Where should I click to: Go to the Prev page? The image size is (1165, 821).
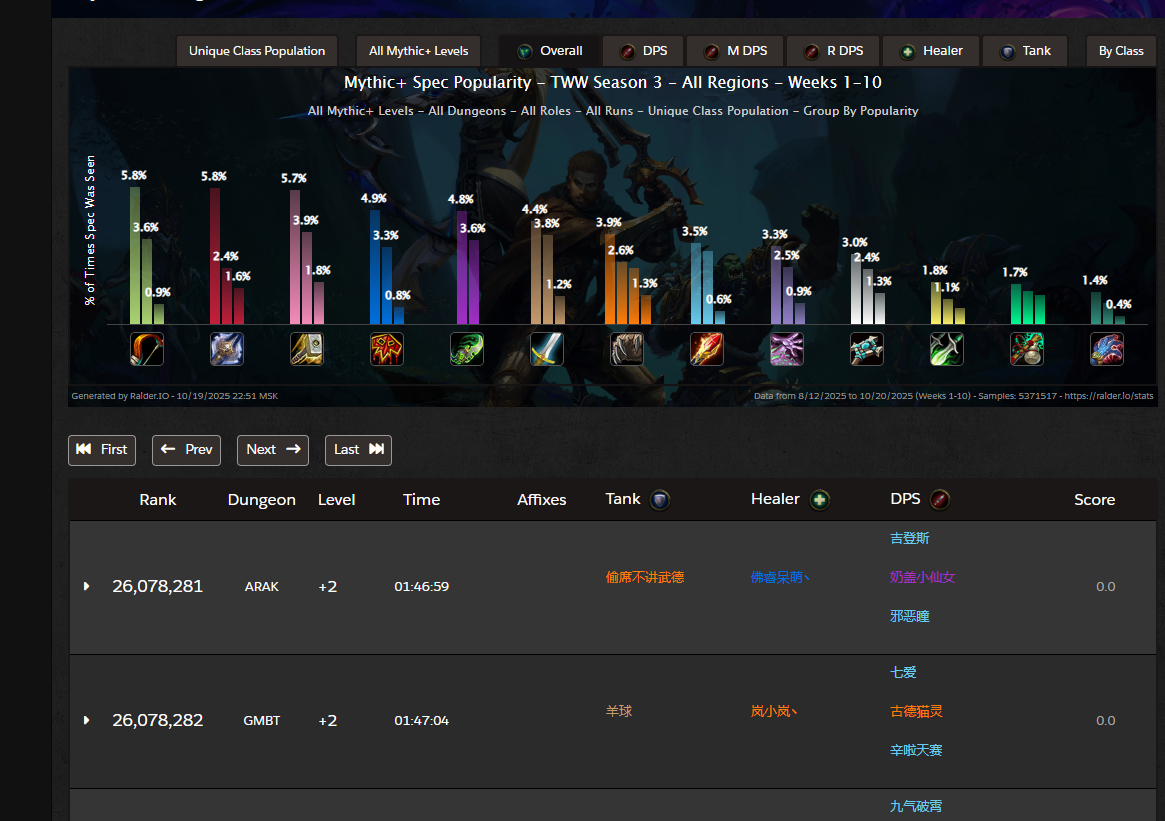[x=186, y=450]
